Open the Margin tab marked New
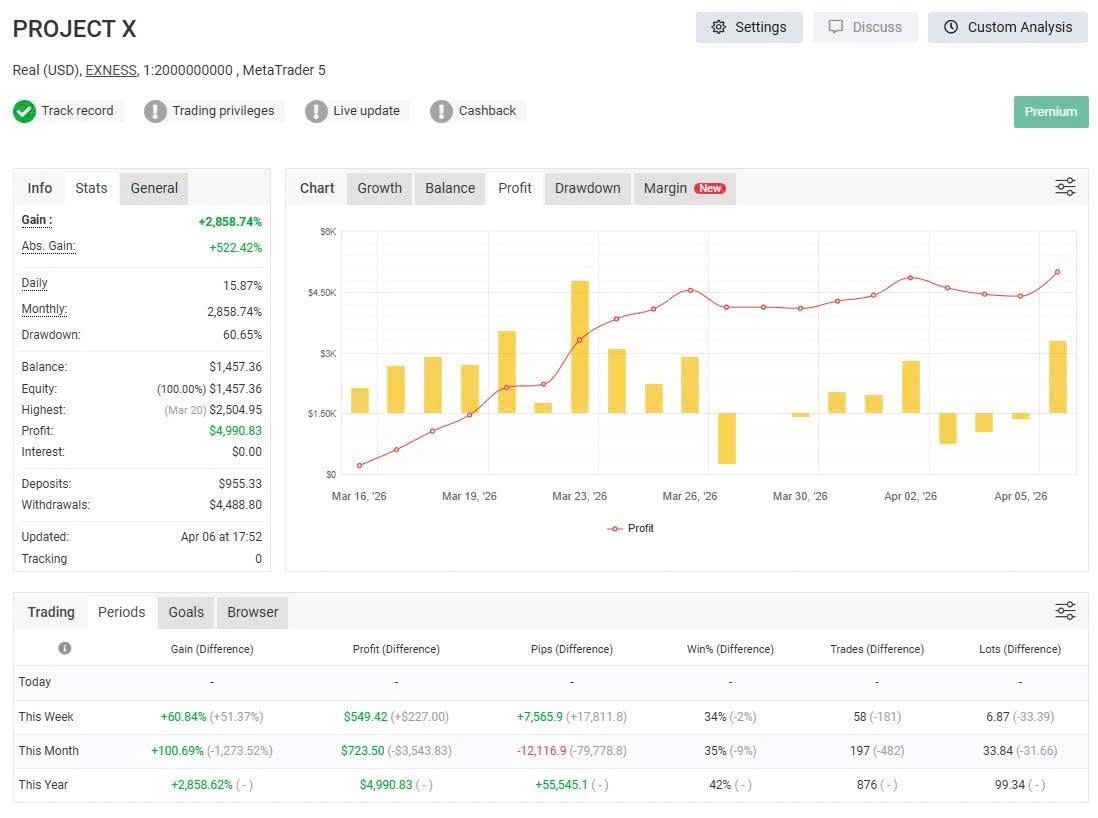 [x=684, y=188]
